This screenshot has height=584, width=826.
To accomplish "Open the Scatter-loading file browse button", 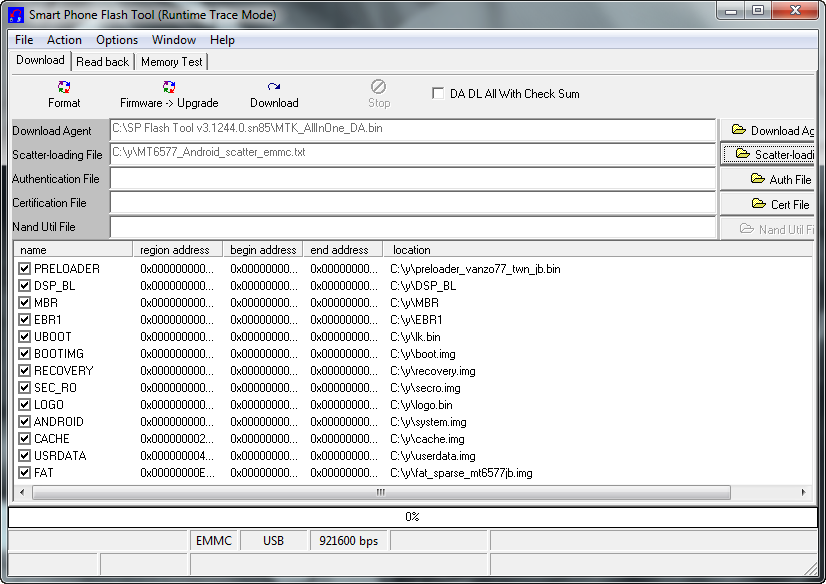I will point(768,154).
